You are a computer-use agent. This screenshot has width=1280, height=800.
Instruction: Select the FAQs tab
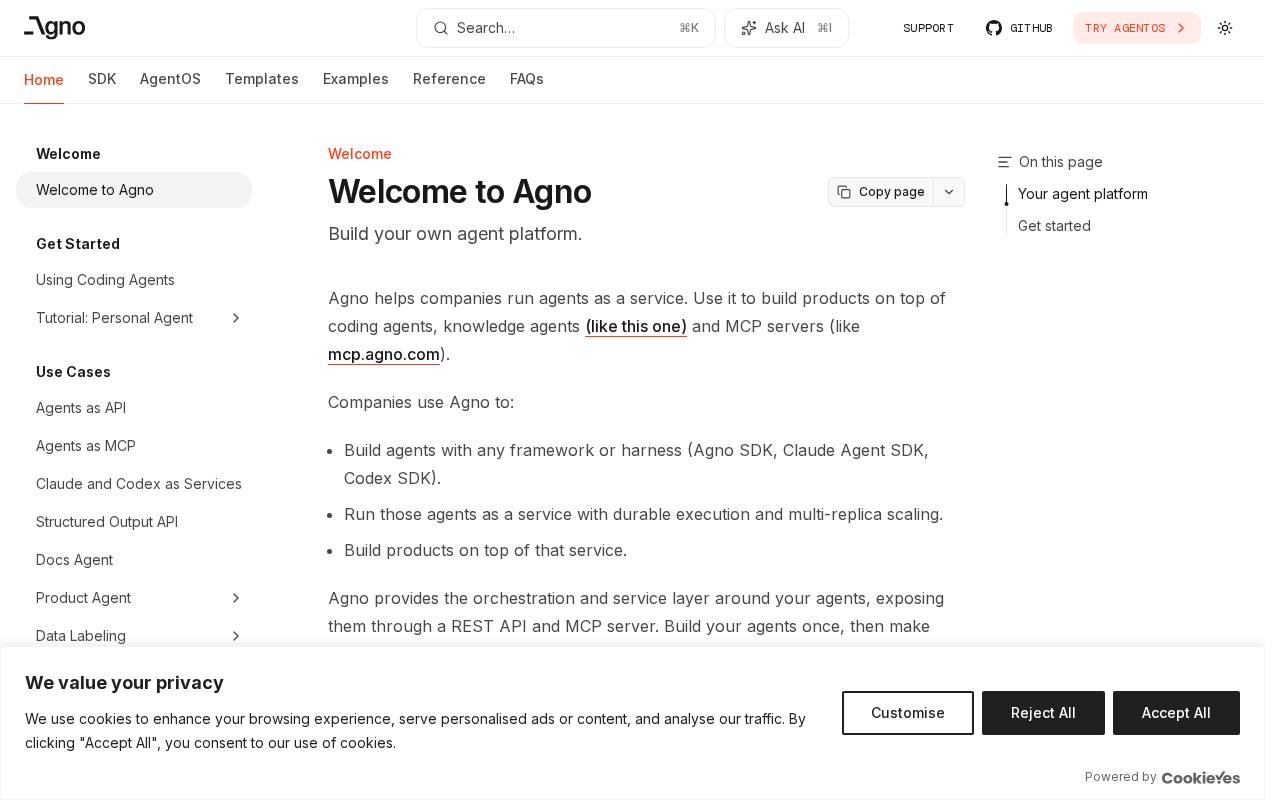(x=527, y=79)
